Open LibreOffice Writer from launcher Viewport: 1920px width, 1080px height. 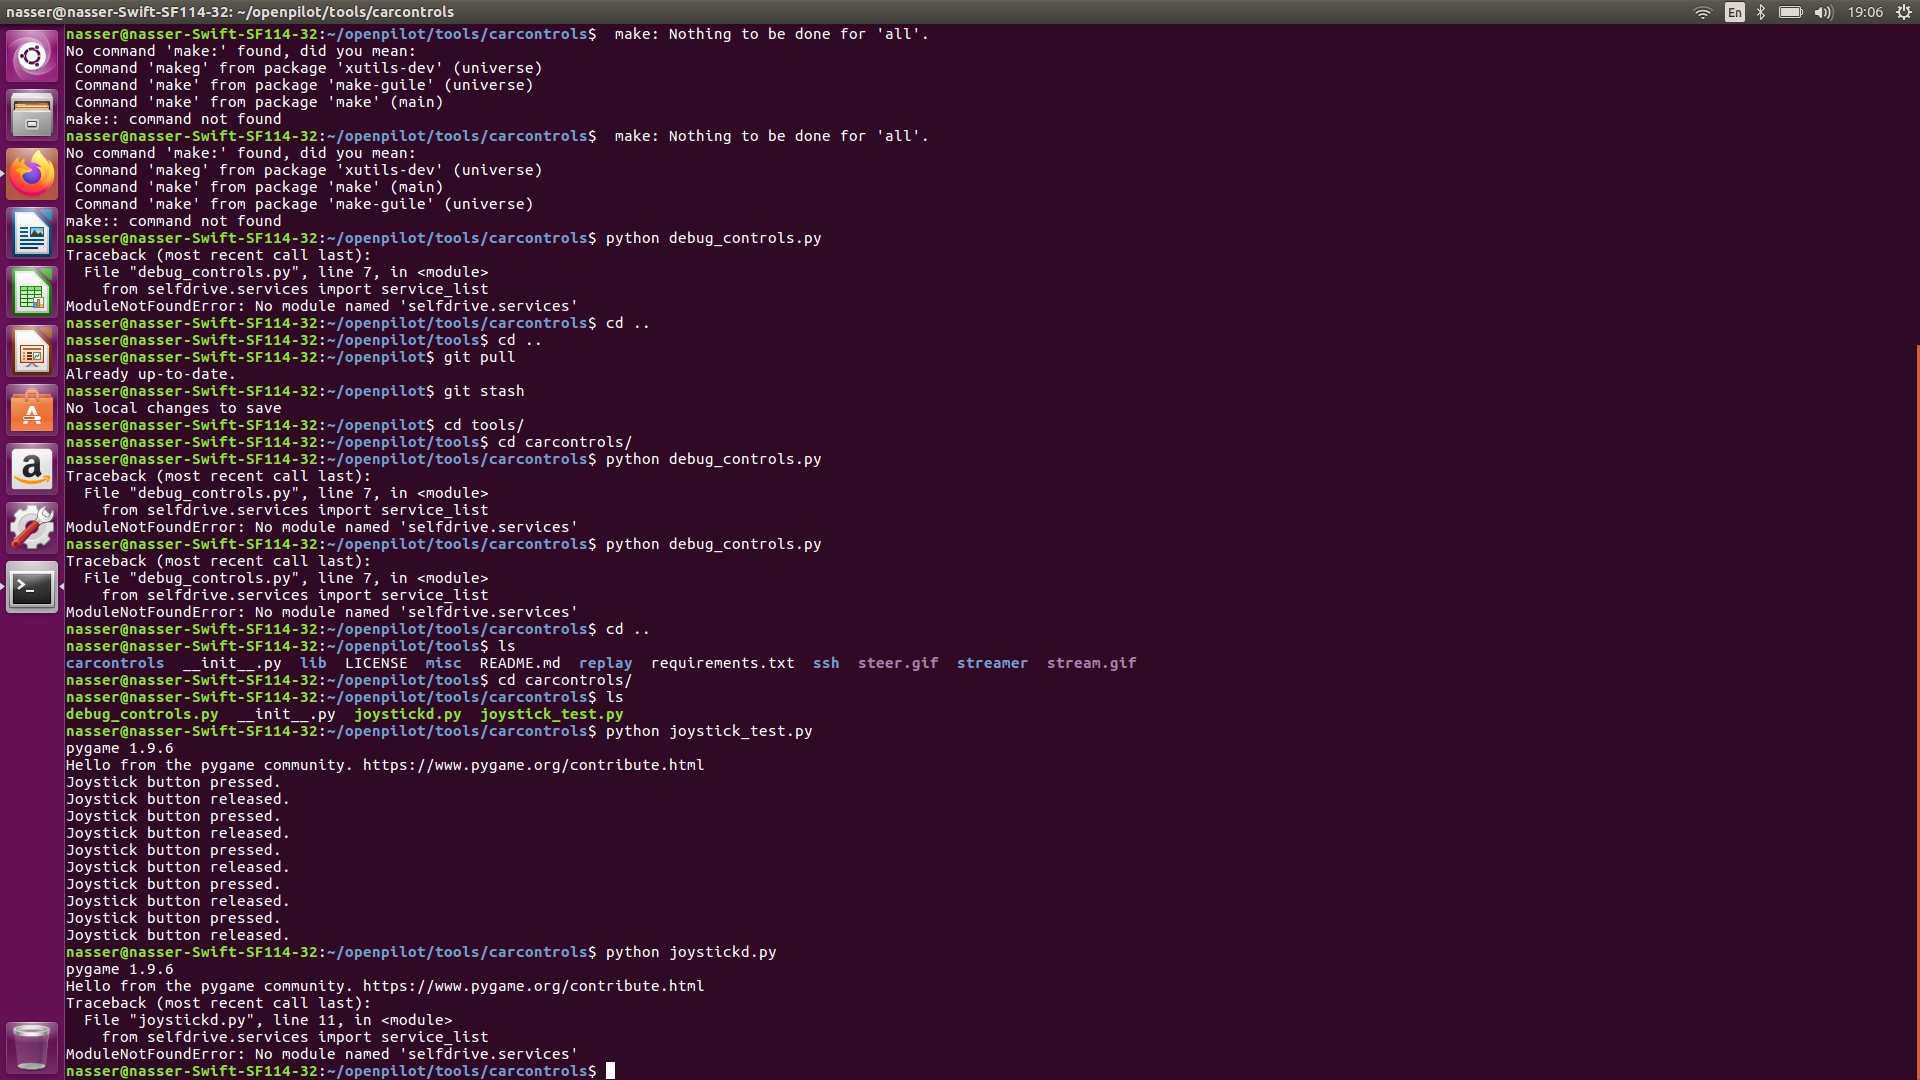click(x=32, y=233)
